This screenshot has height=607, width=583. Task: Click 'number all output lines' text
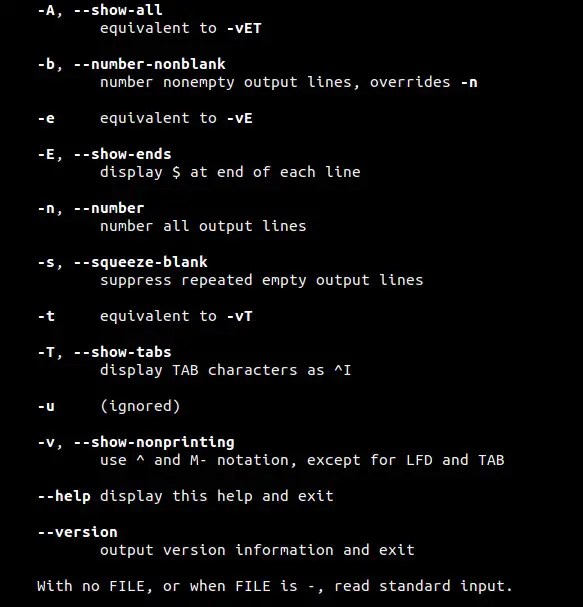pyautogui.click(x=203, y=226)
